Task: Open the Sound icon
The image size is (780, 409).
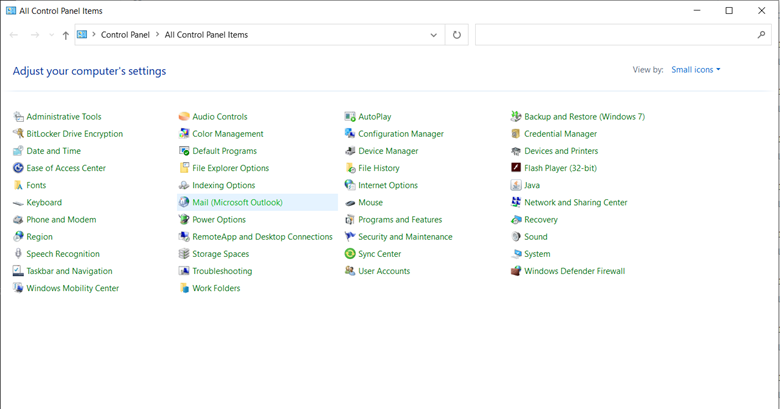Action: click(x=516, y=237)
